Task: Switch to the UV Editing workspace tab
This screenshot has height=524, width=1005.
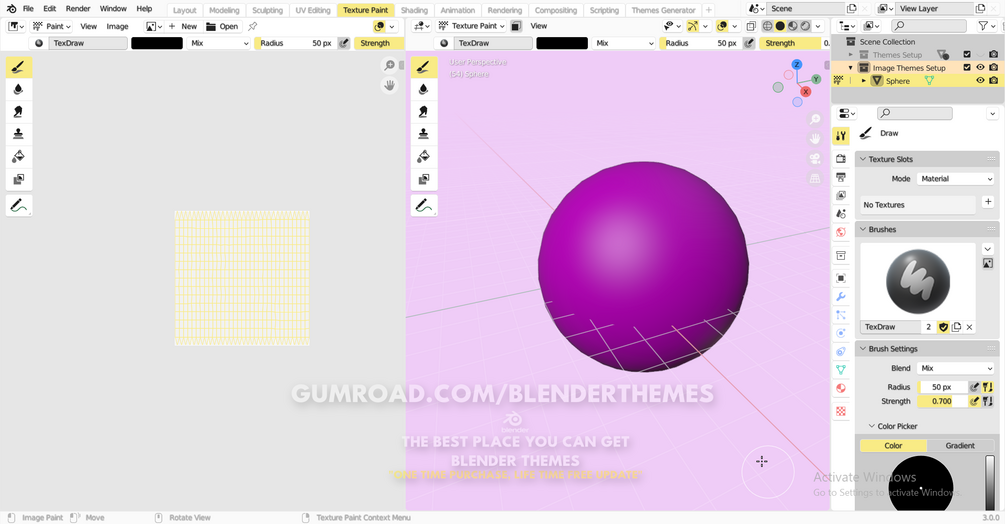Action: (x=313, y=10)
